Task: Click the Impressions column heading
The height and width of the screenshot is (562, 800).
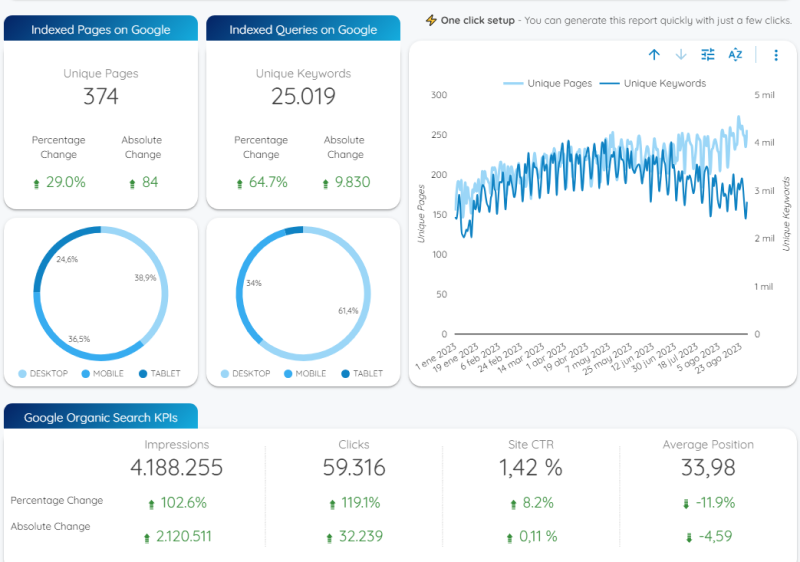Action: 177,445
